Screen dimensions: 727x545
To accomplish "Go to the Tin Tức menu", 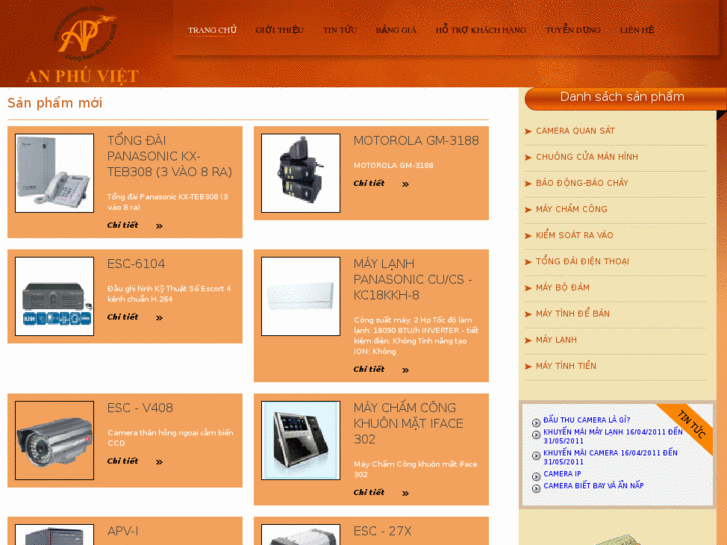I will [339, 30].
